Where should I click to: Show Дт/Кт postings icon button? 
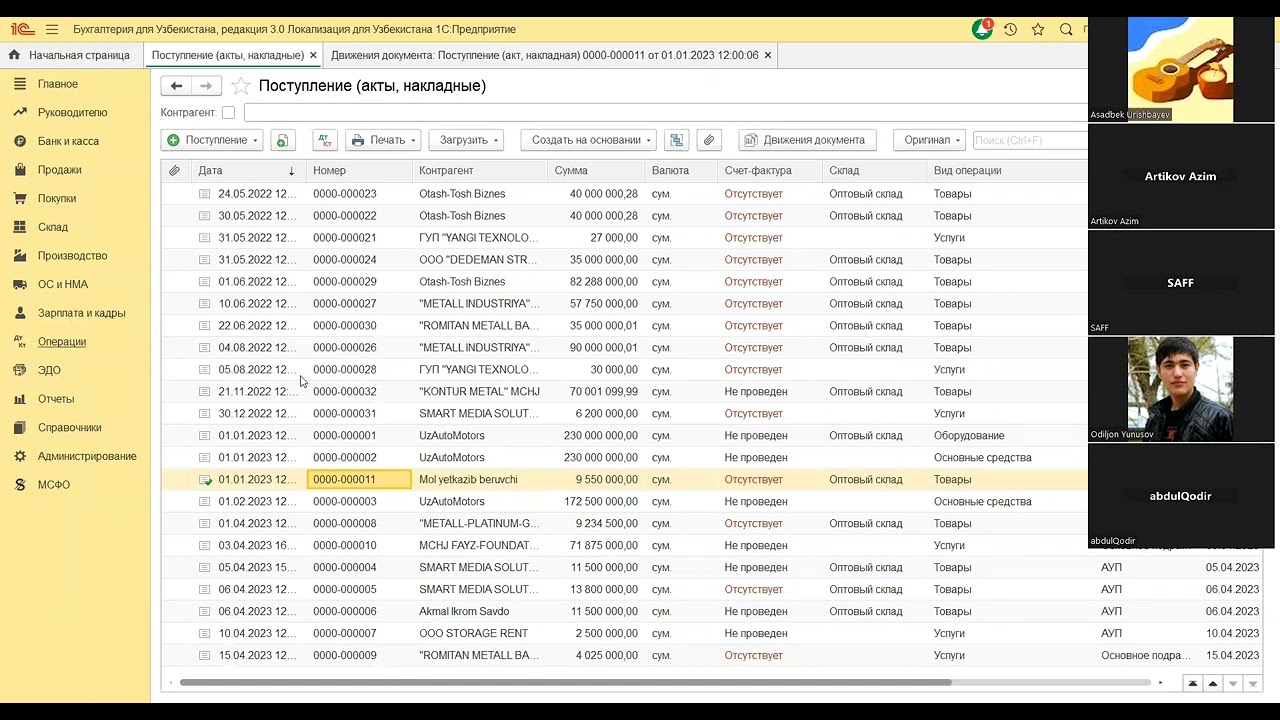tap(325, 140)
